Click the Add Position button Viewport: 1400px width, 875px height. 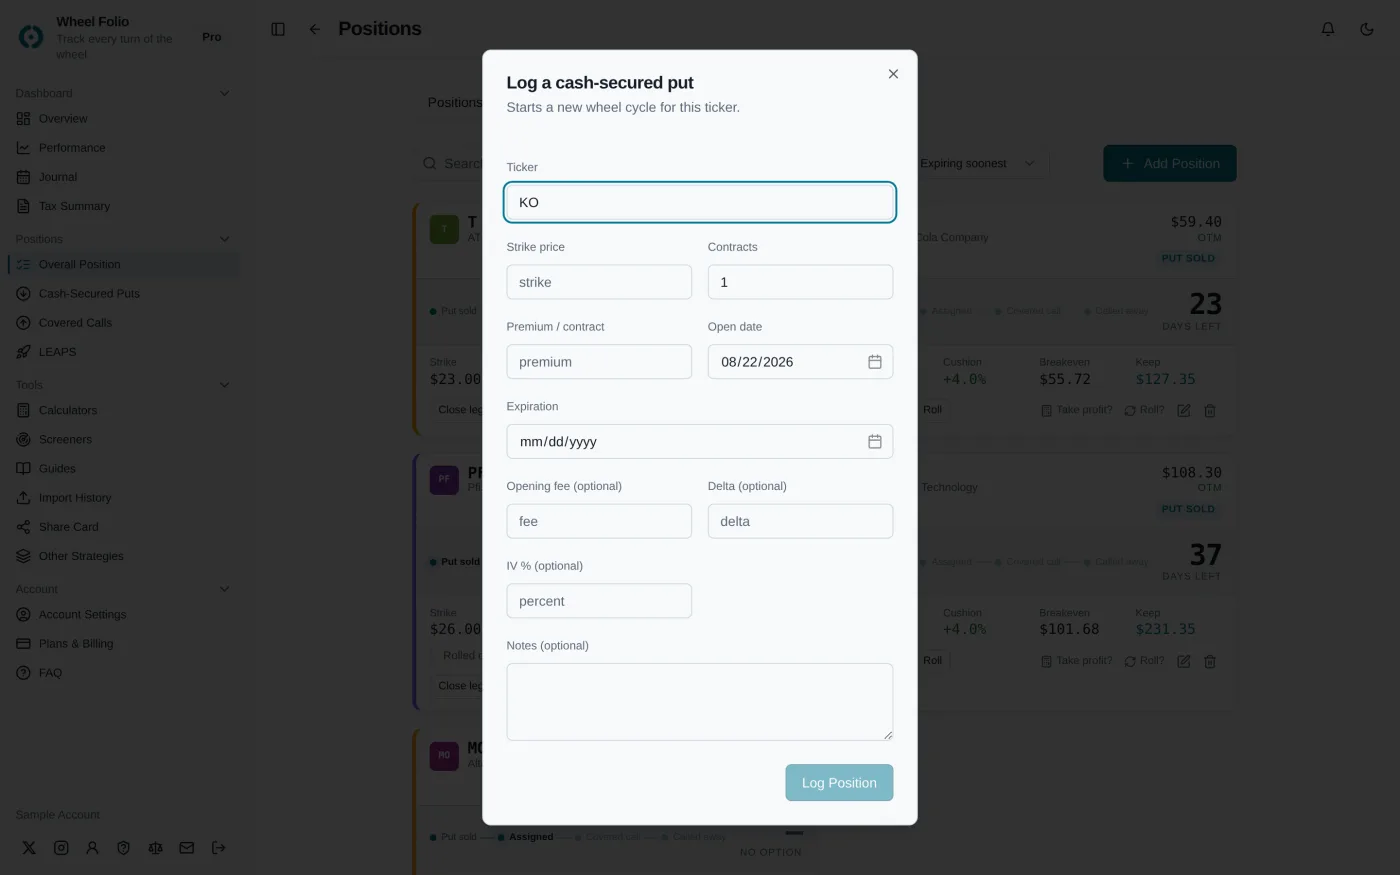tap(1169, 163)
